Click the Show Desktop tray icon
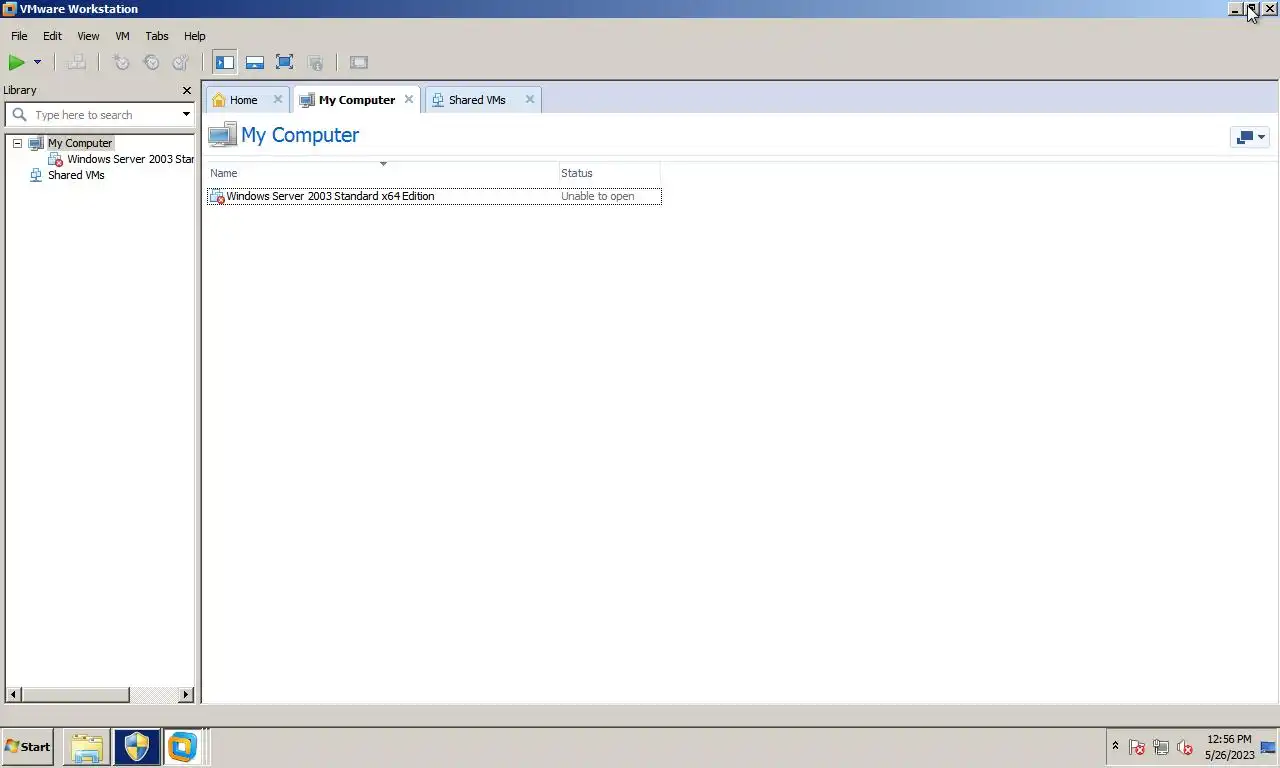The image size is (1280, 768). click(x=1268, y=747)
